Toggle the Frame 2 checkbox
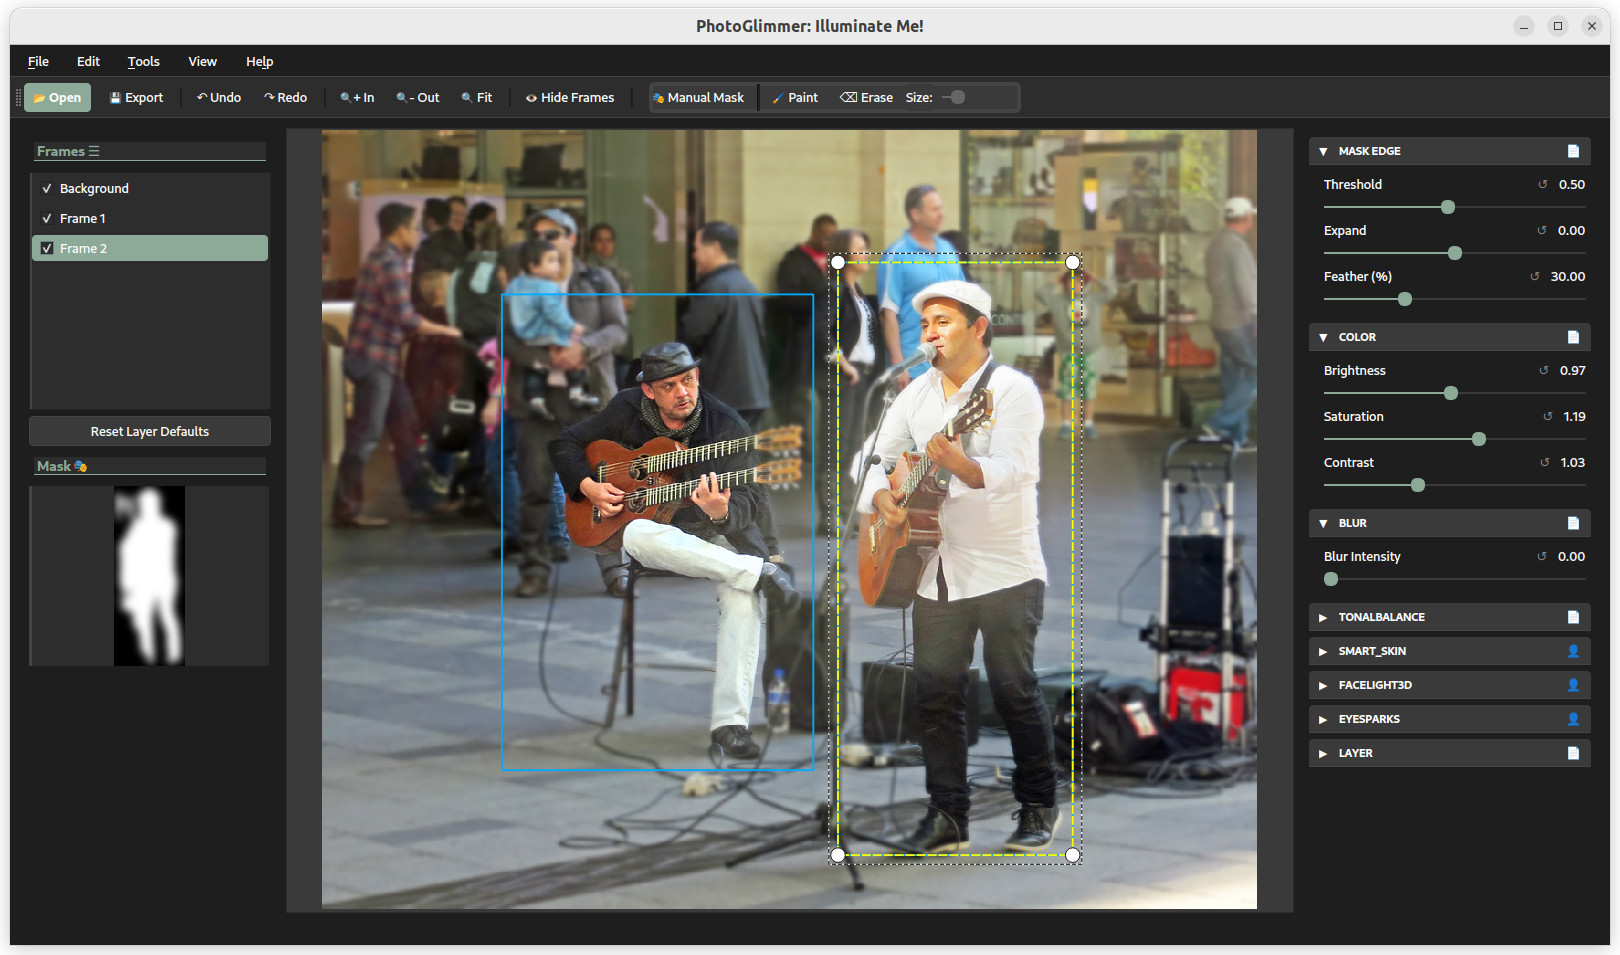This screenshot has width=1620, height=955. click(x=47, y=249)
